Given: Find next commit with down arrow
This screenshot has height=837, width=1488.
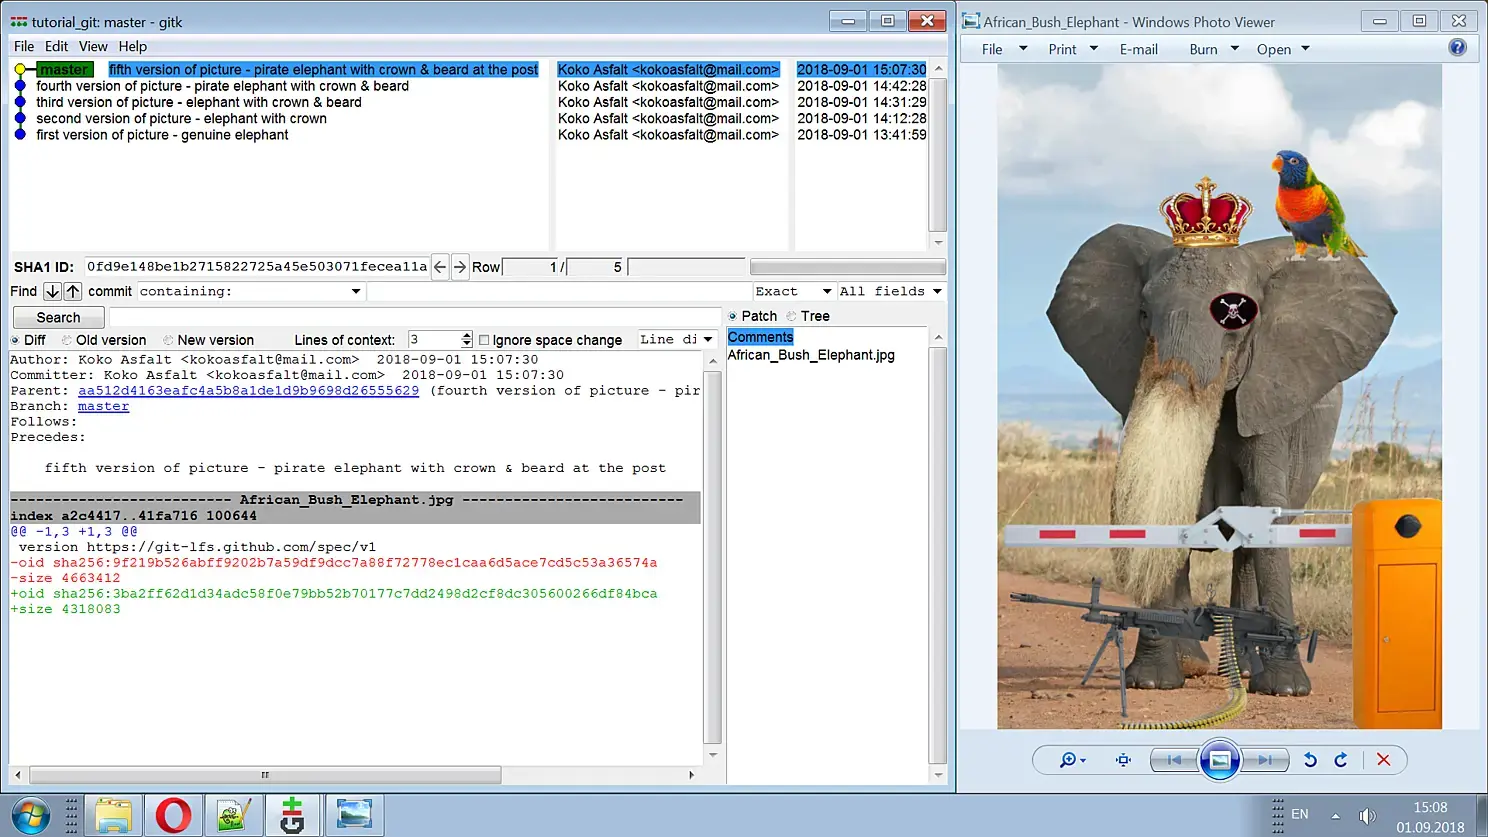Looking at the screenshot, I should (52, 291).
